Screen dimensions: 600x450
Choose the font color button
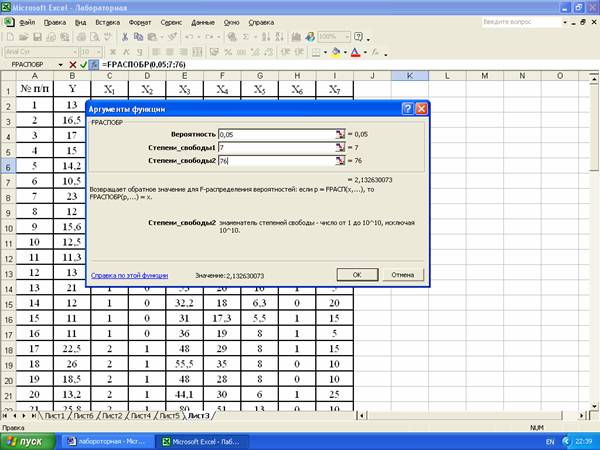tap(355, 51)
